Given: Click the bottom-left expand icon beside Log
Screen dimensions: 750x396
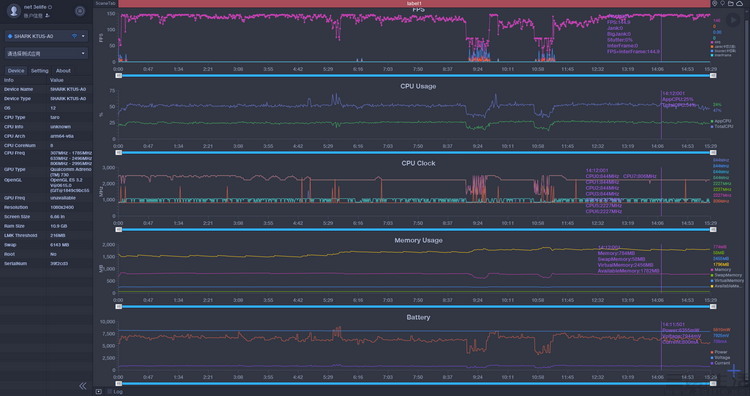Looking at the screenshot, I should pyautogui.click(x=99, y=392).
